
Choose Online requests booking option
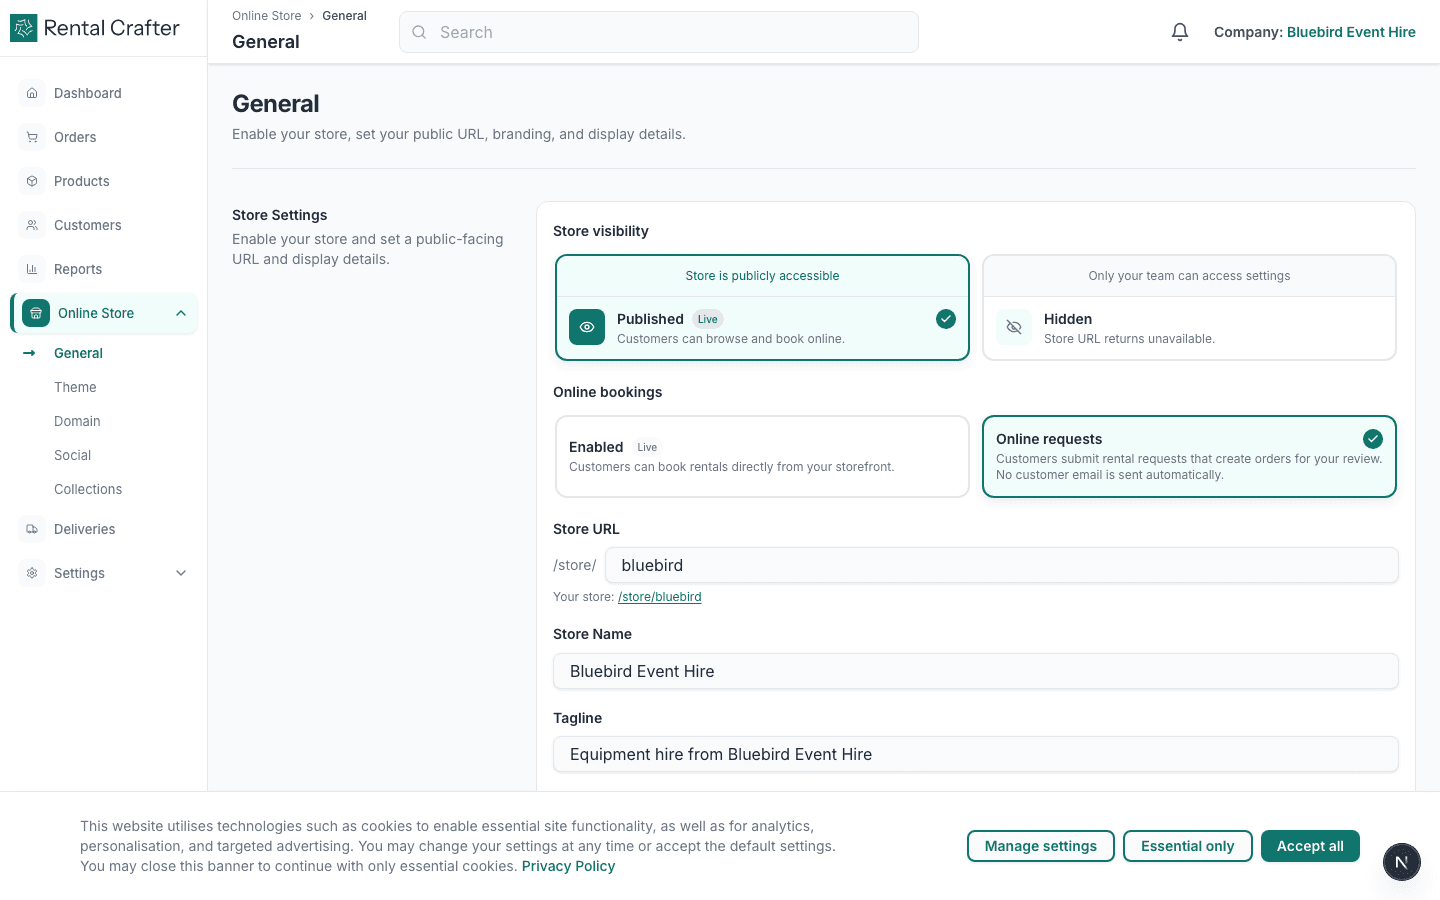1189,456
